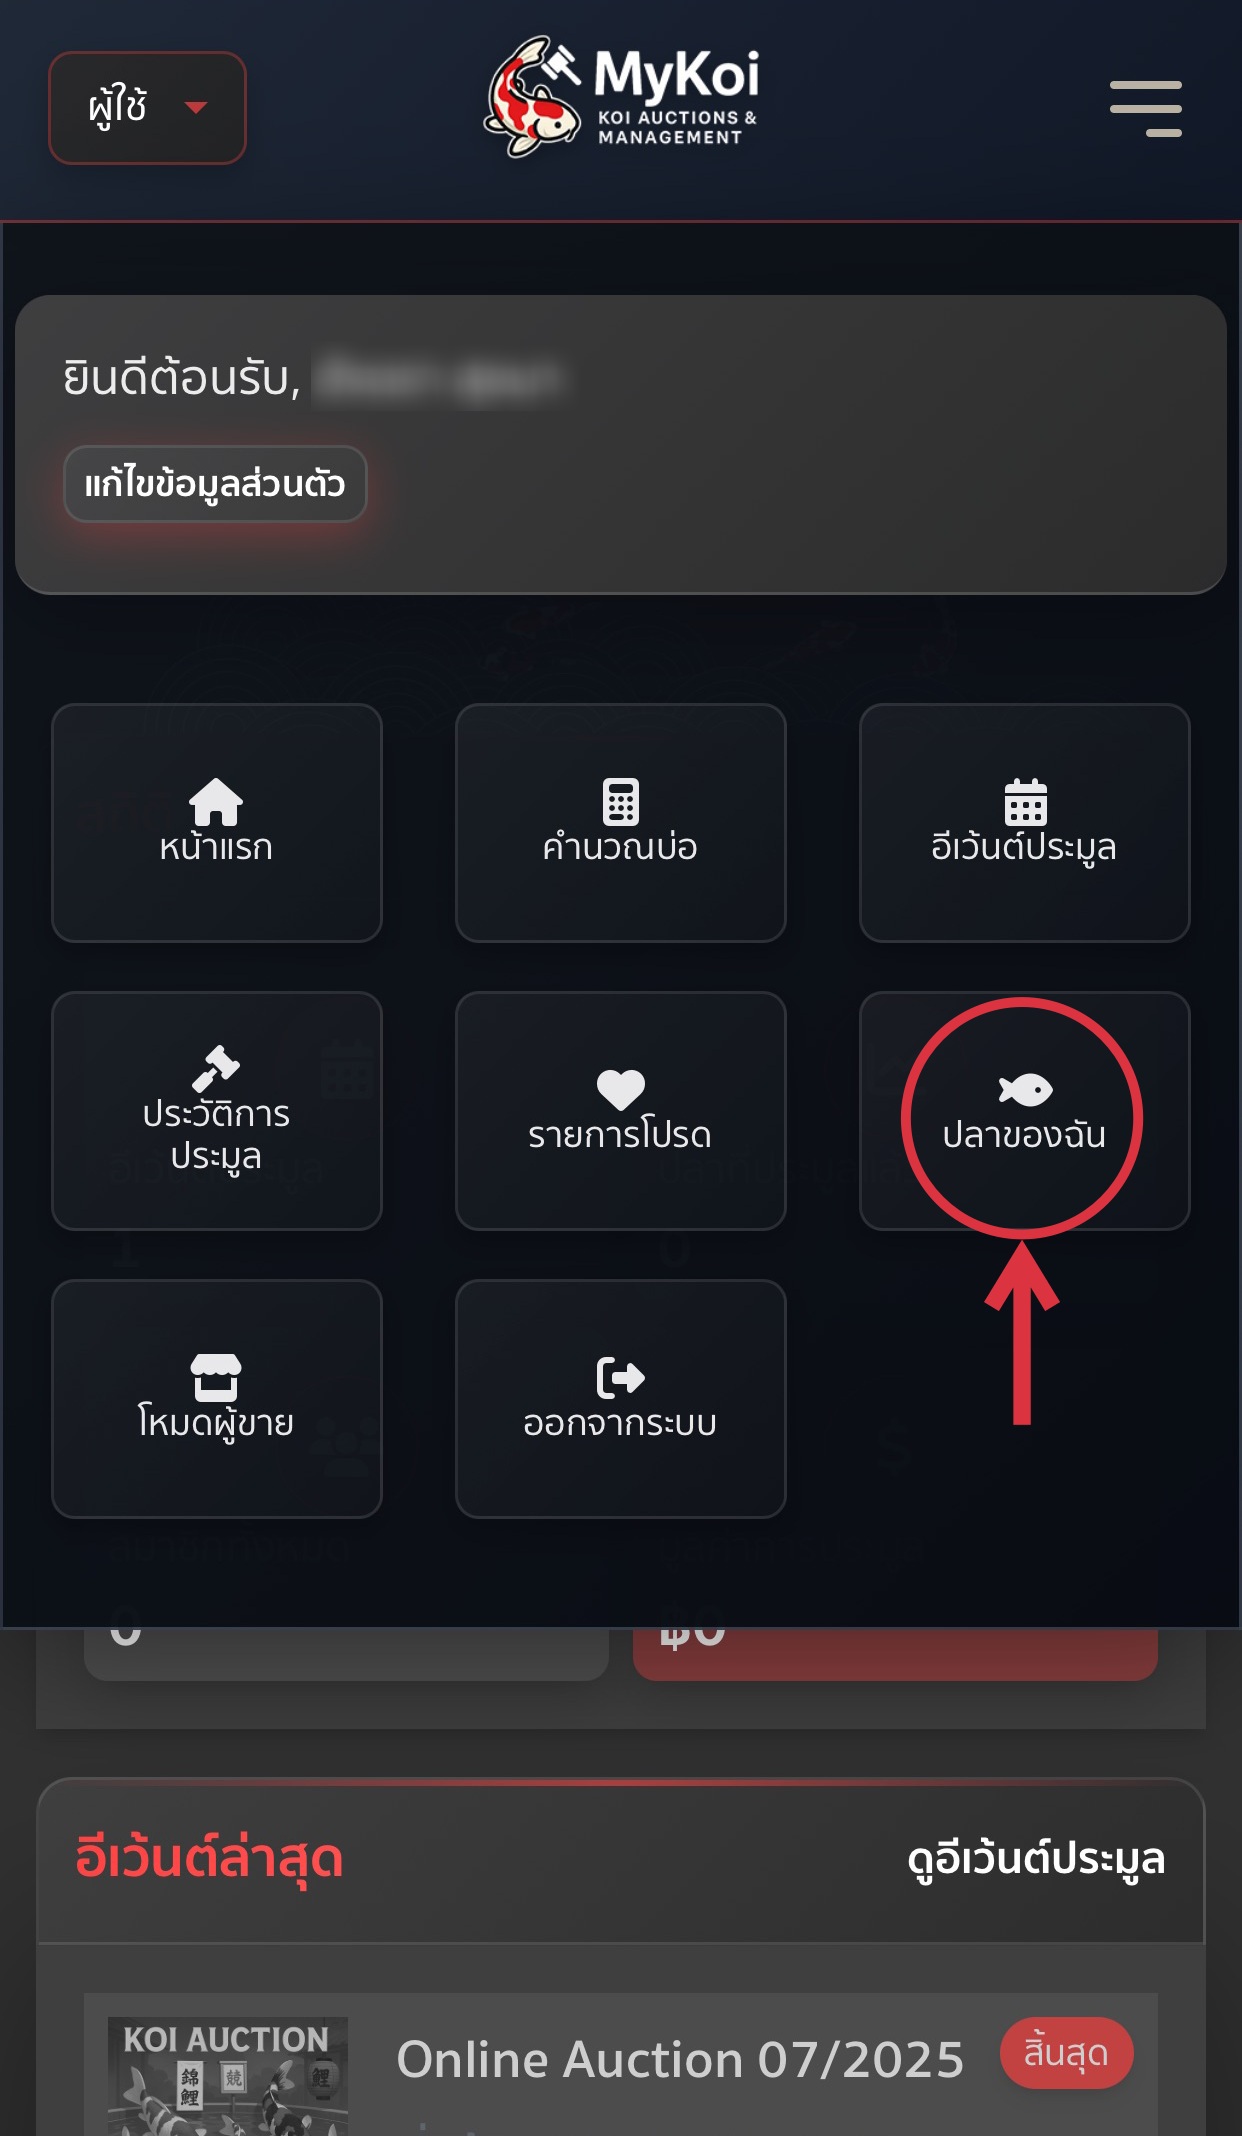This screenshot has height=2136, width=1242.
Task: Expand the ผู้ใช้ user dropdown
Action: tap(147, 108)
